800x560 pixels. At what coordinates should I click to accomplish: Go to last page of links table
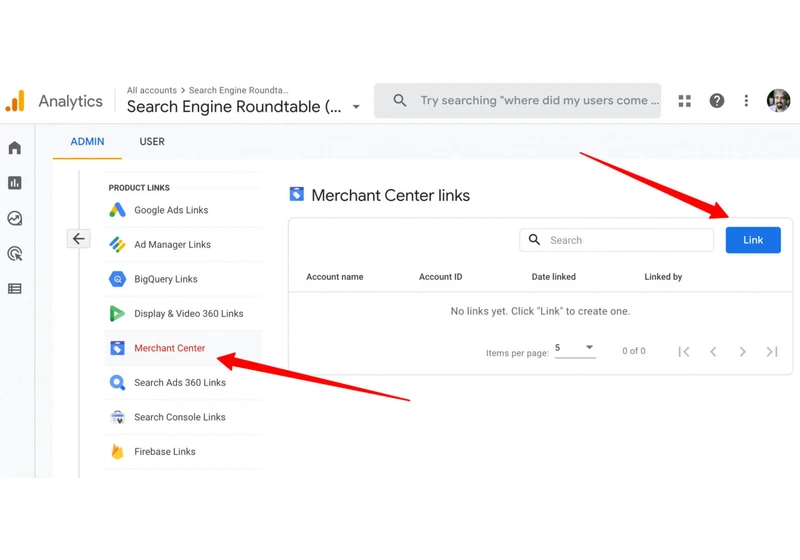pos(772,351)
